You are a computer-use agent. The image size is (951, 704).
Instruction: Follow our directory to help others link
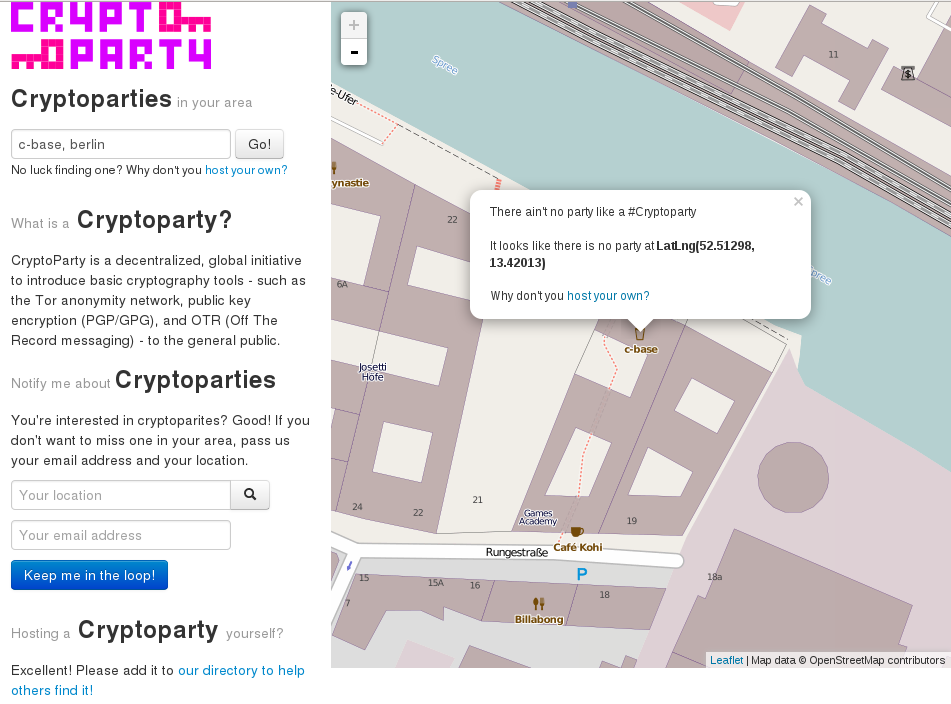(158, 680)
